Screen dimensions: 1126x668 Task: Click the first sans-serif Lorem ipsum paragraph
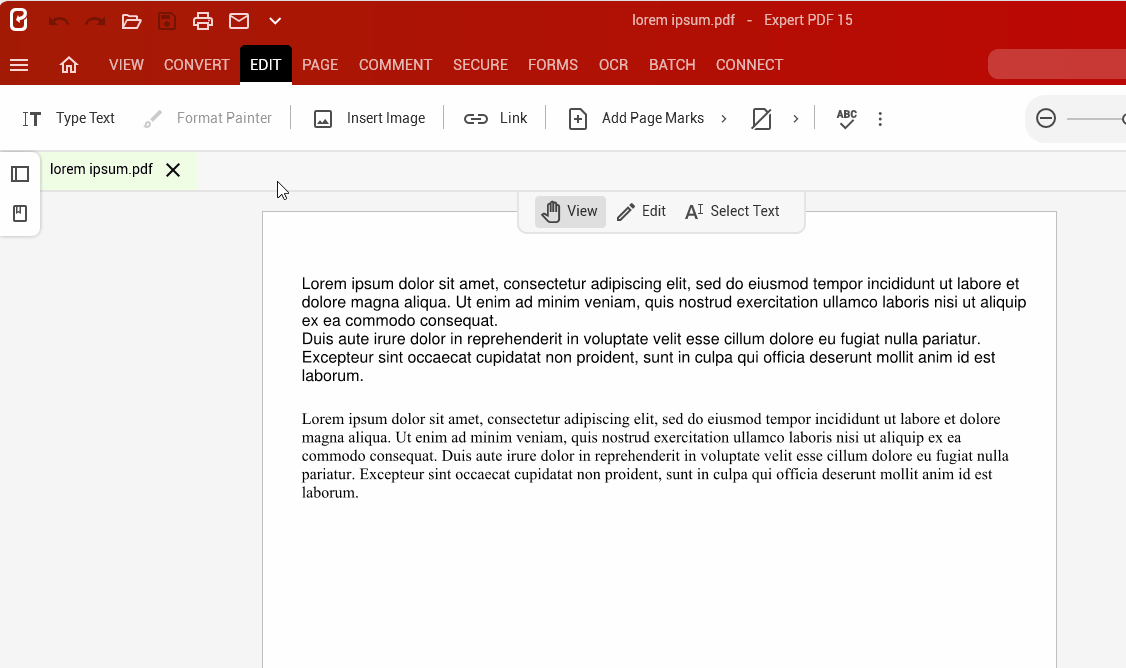(664, 330)
